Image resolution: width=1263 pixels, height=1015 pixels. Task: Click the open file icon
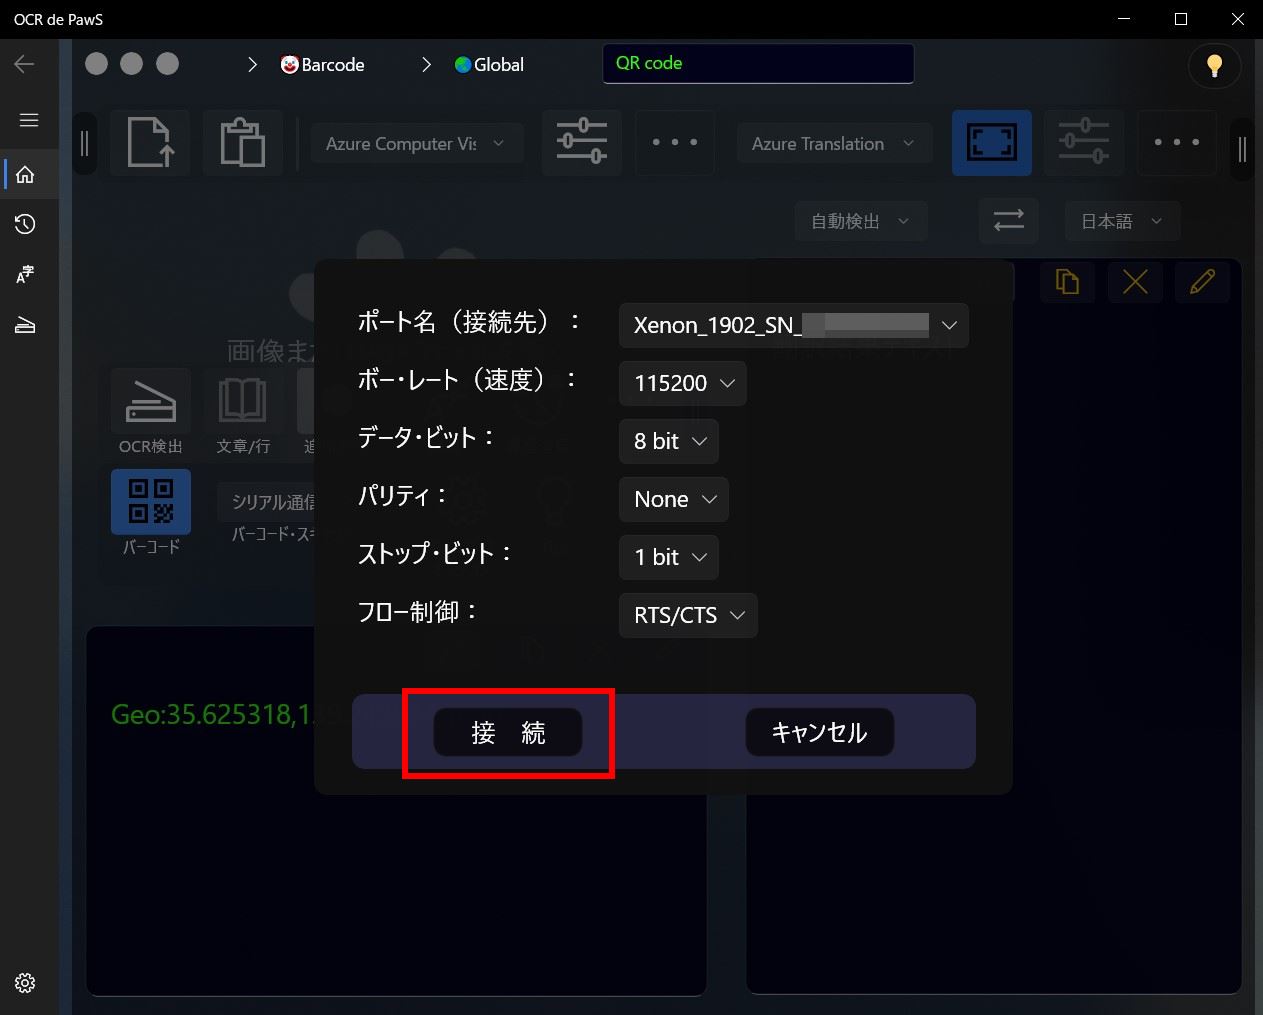tap(150, 143)
